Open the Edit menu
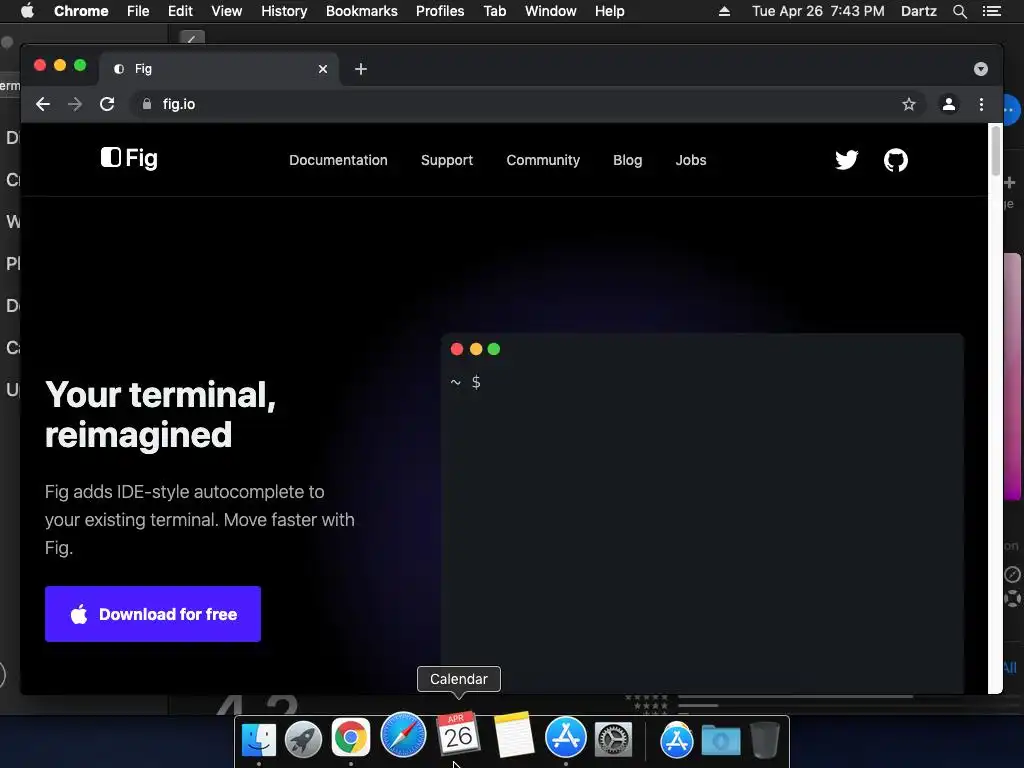1024x768 pixels. [x=180, y=11]
